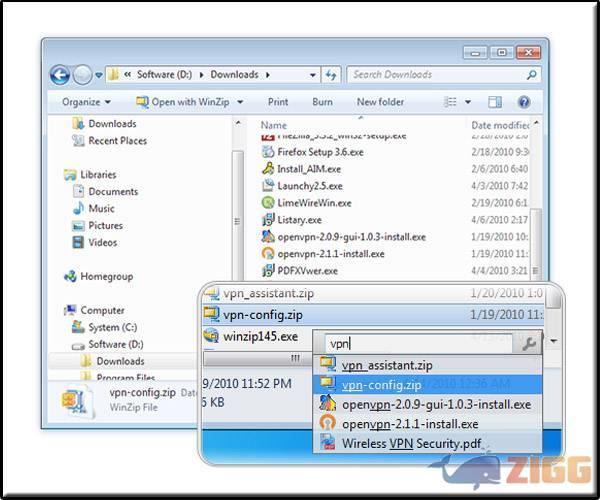The height and width of the screenshot is (500, 600).
Task: Click the Name column header
Action: tap(273, 126)
